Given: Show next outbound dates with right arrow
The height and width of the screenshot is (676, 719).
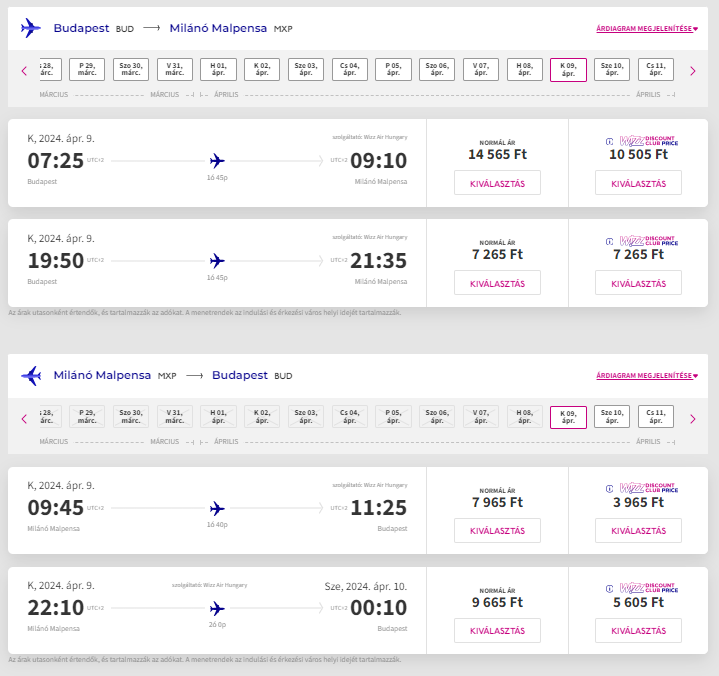Looking at the screenshot, I should (x=693, y=70).
